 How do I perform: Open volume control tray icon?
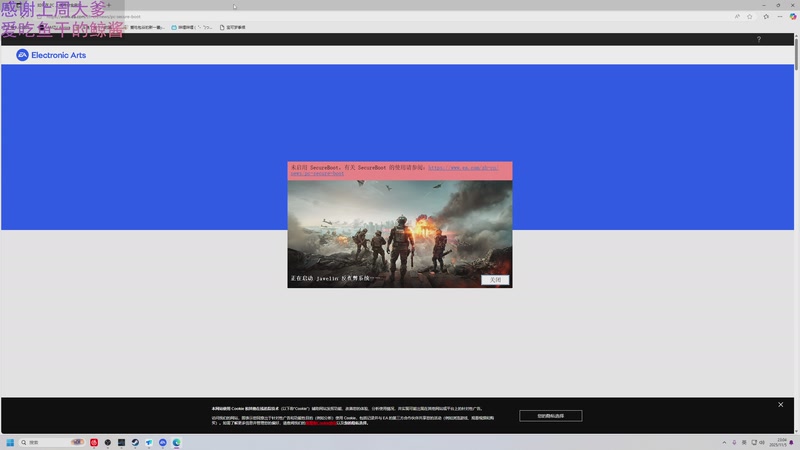coord(762,442)
